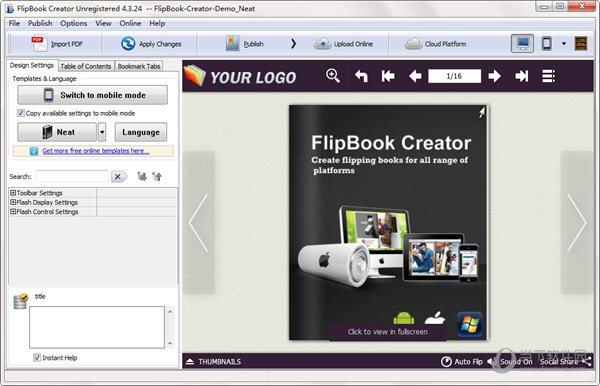Expand Flash Control Settings tree node
Image resolution: width=600 pixels, height=386 pixels.
point(13,212)
